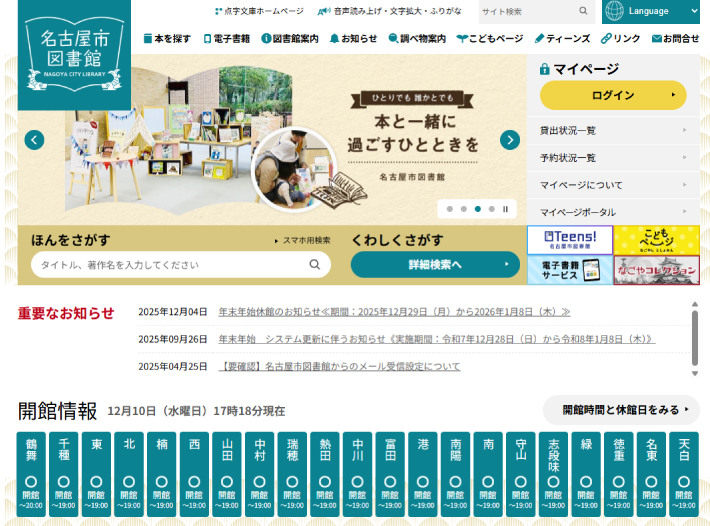Go to previous carousel slide arrow
The width and height of the screenshot is (710, 526).
(34, 140)
